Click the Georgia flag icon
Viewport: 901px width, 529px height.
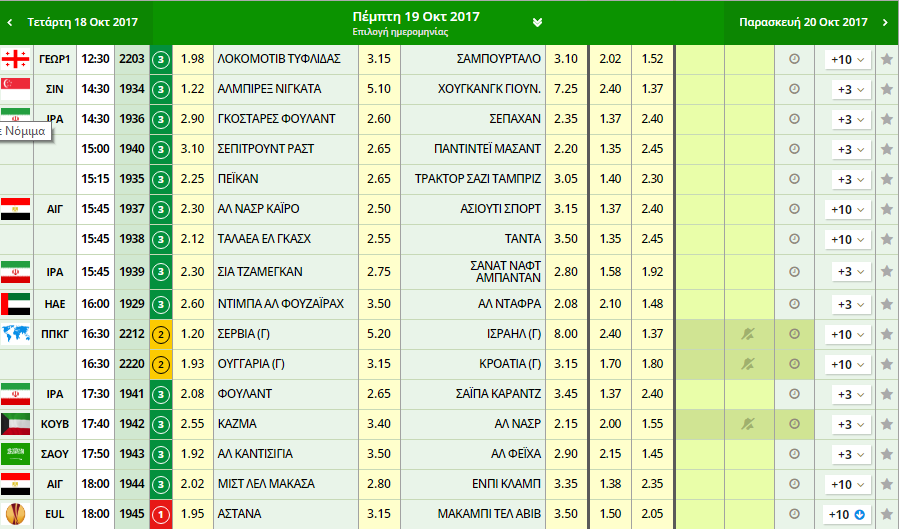[16, 59]
